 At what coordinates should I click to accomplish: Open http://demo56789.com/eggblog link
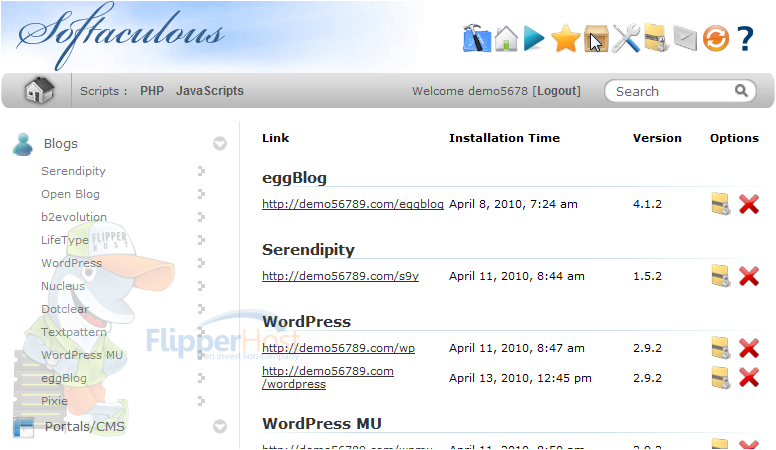pos(353,204)
